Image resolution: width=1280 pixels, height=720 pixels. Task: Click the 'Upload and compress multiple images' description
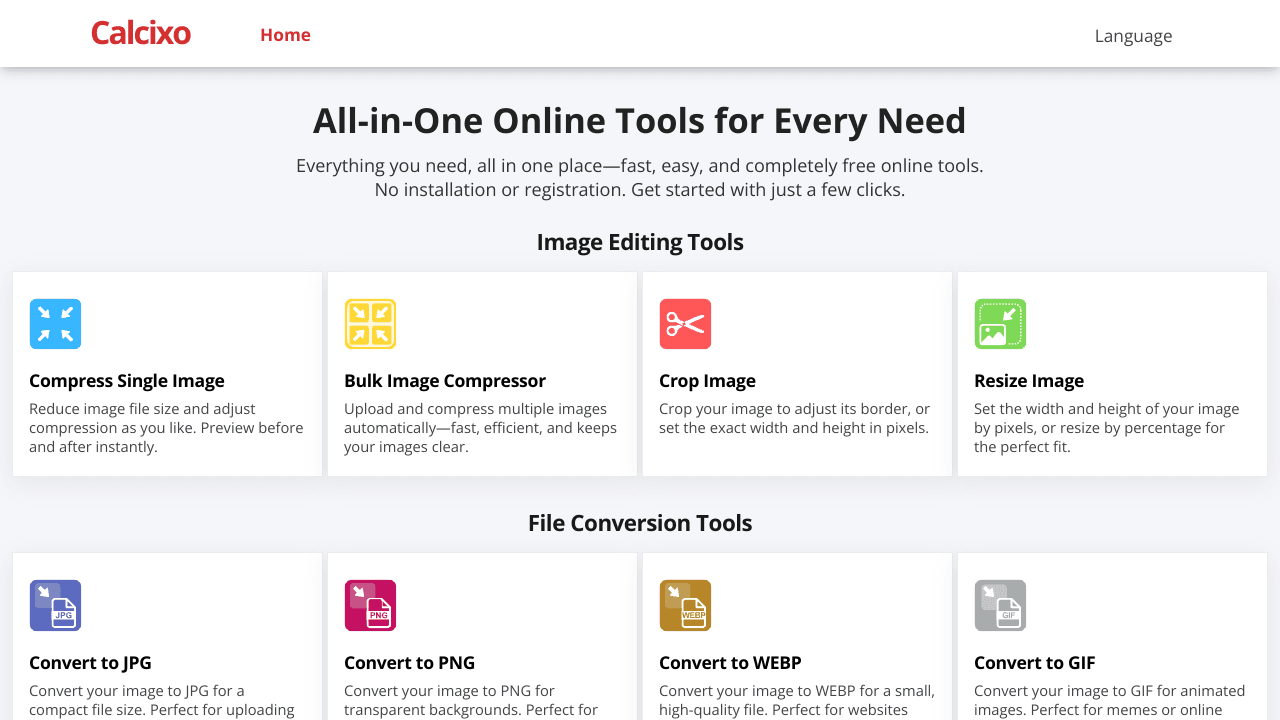(481, 428)
